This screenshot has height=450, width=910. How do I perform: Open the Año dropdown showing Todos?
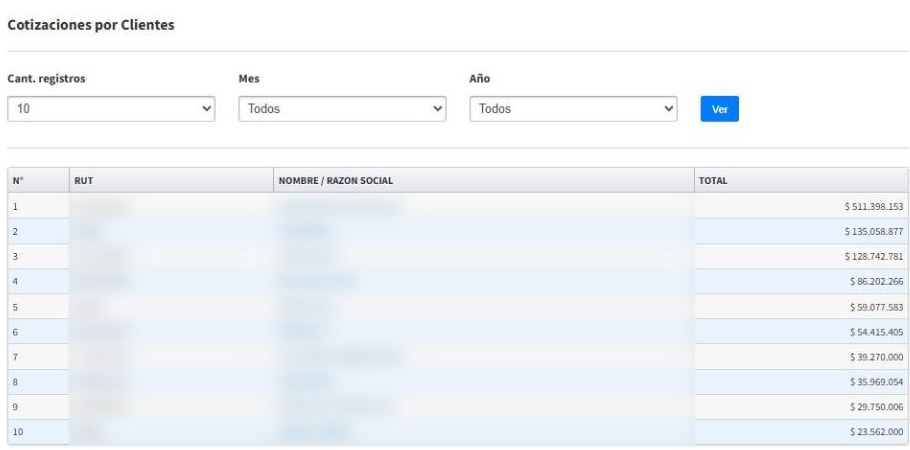[x=573, y=109]
